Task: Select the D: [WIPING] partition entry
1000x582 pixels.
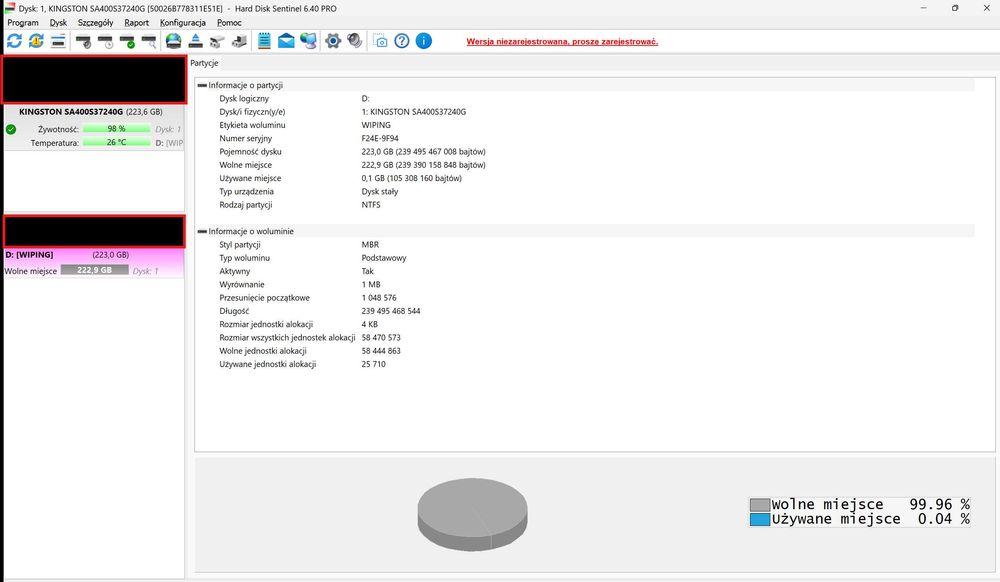Action: click(94, 263)
